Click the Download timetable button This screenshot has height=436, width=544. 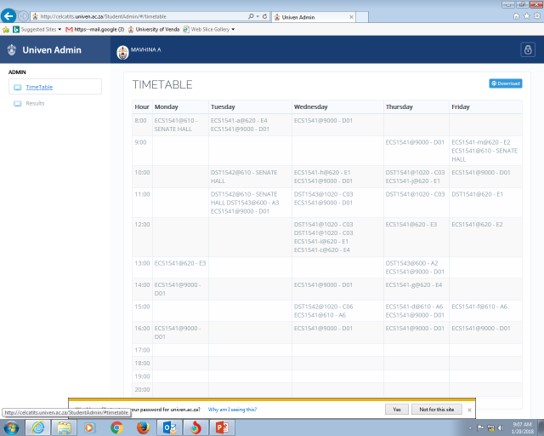tap(505, 84)
